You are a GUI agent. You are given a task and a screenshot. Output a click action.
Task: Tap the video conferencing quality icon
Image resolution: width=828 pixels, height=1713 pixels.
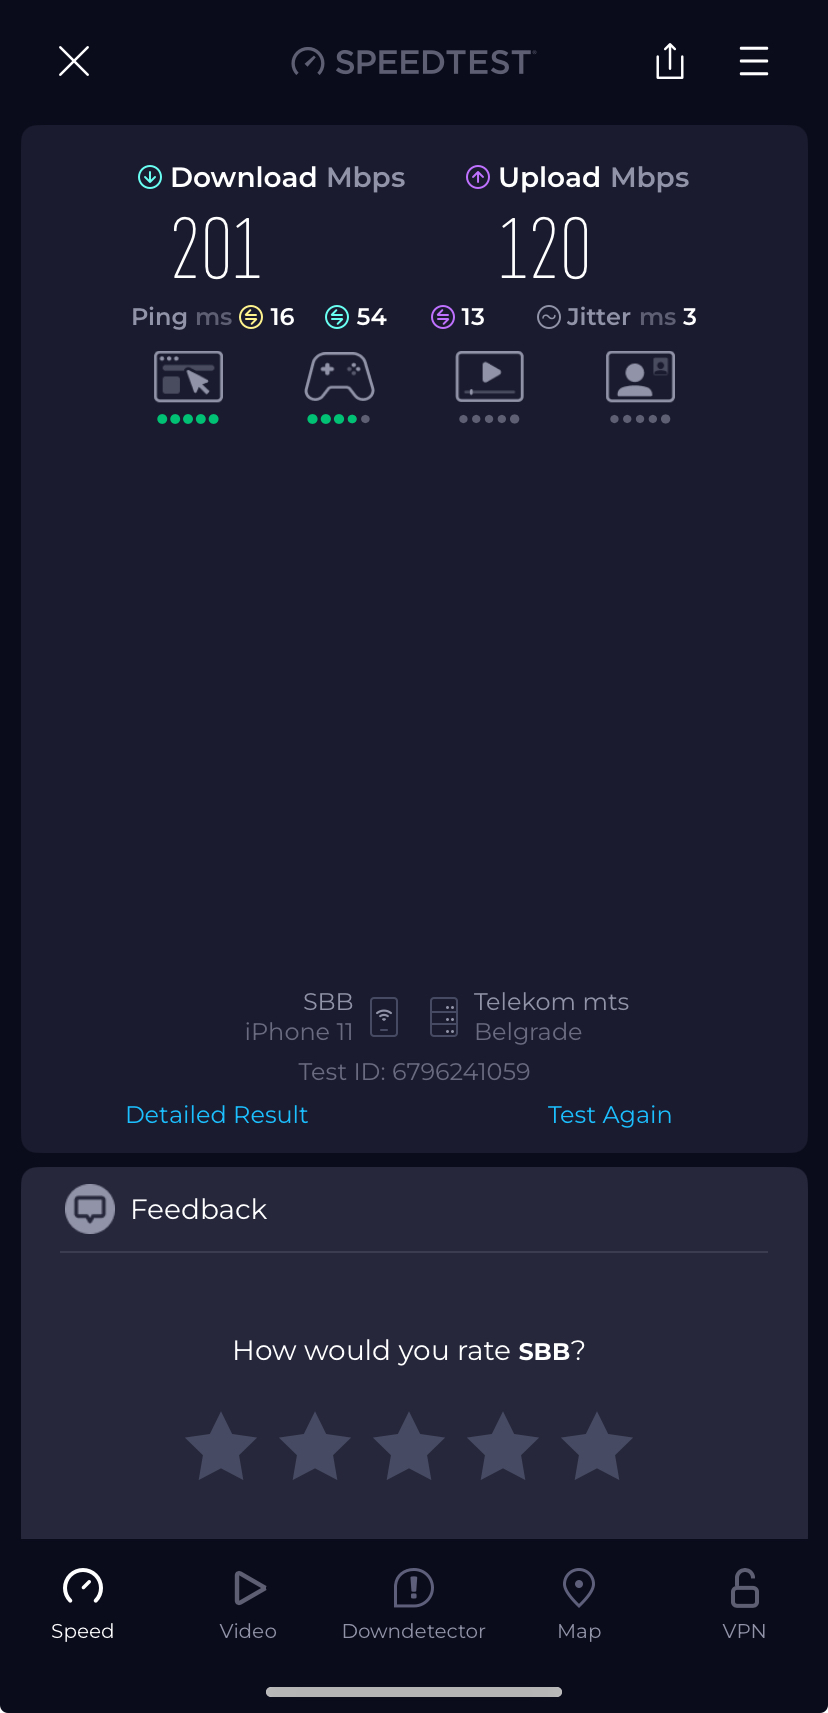click(x=640, y=377)
